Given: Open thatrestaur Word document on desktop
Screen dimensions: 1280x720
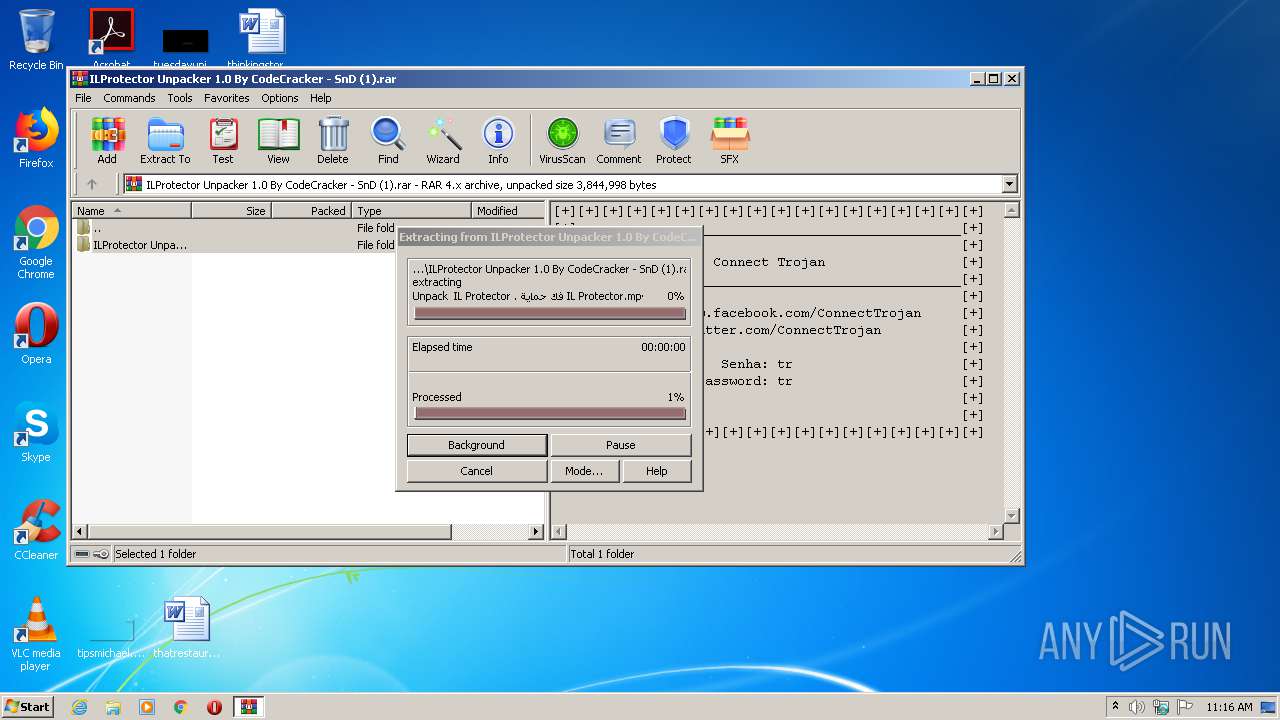Looking at the screenshot, I should (x=186, y=628).
